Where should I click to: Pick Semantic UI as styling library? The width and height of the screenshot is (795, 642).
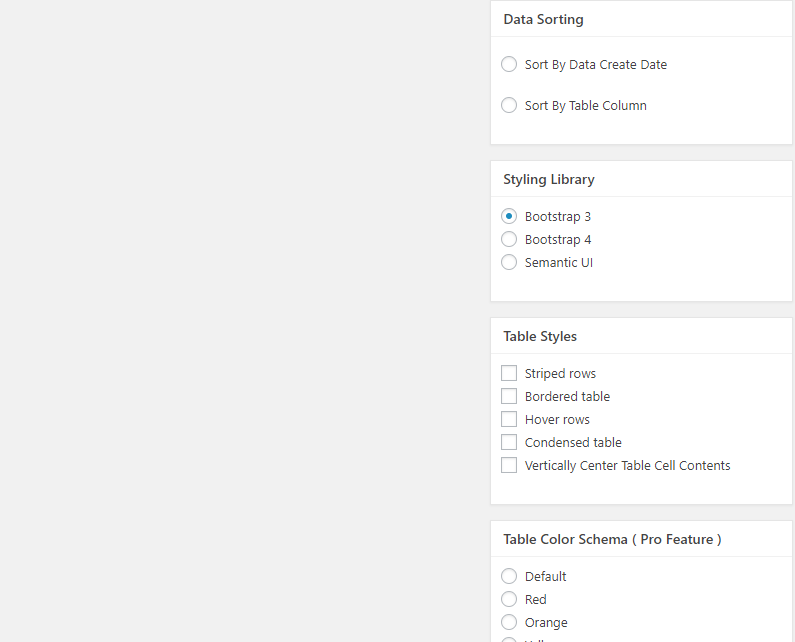[509, 263]
